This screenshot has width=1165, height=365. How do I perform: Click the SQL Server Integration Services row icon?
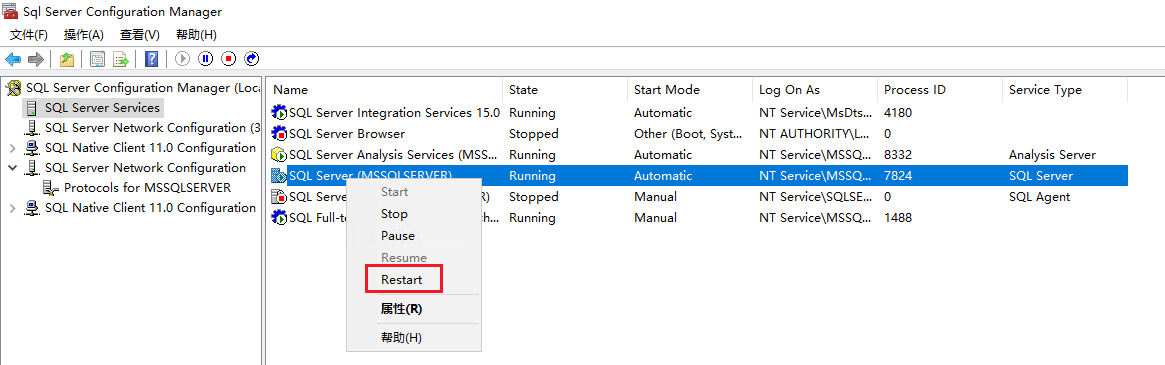coord(279,113)
